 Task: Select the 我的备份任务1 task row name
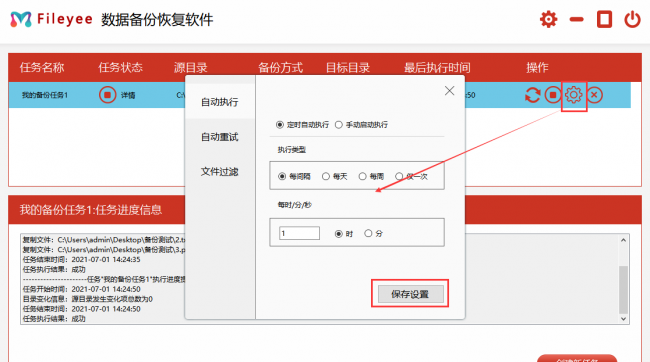45,95
